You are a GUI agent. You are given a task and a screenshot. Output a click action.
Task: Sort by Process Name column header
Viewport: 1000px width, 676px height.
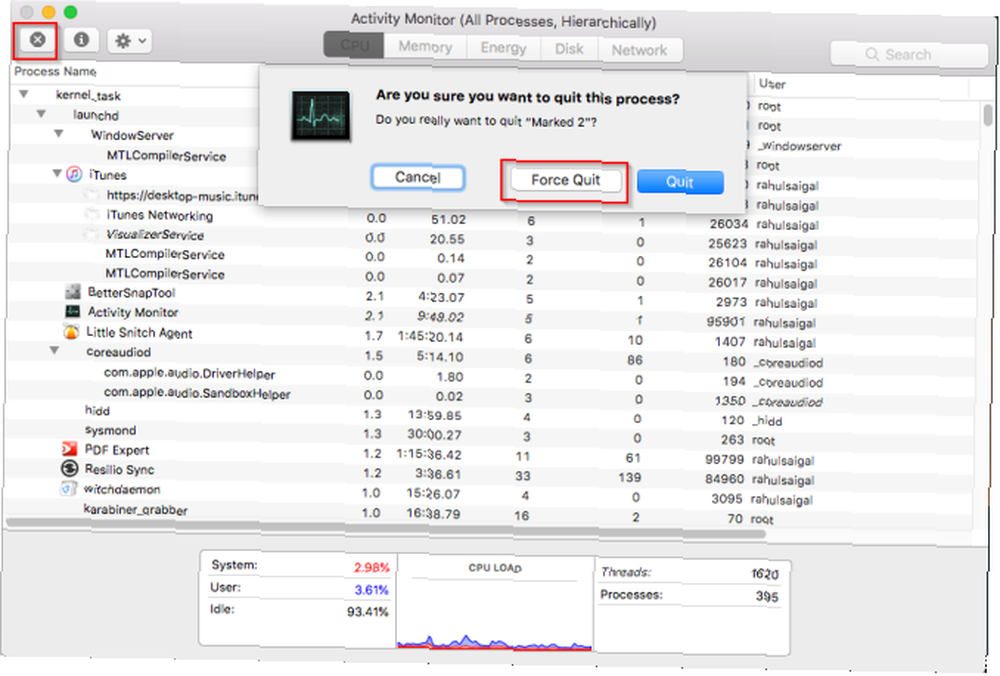coord(55,71)
